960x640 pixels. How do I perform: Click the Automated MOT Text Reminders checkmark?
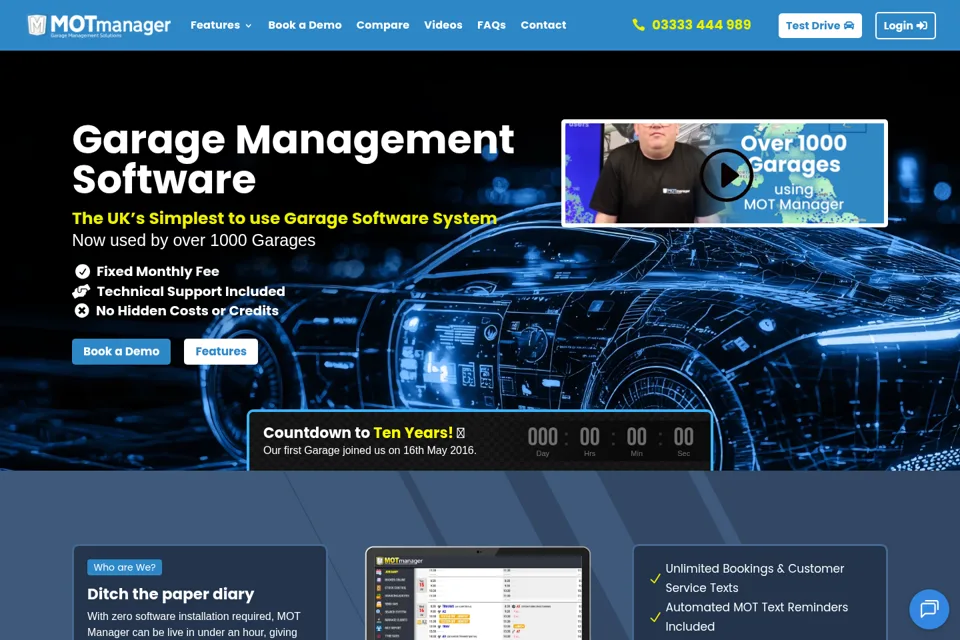[655, 617]
